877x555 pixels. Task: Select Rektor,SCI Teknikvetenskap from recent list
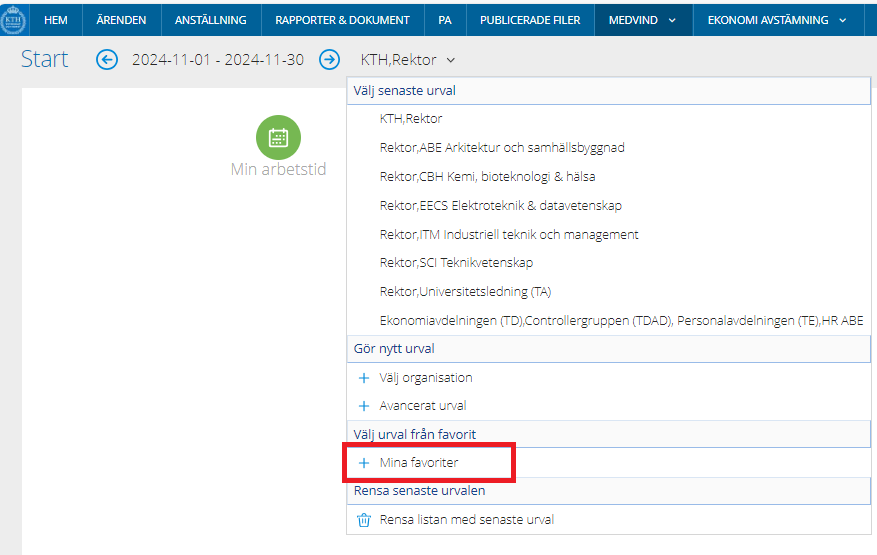[x=456, y=263]
